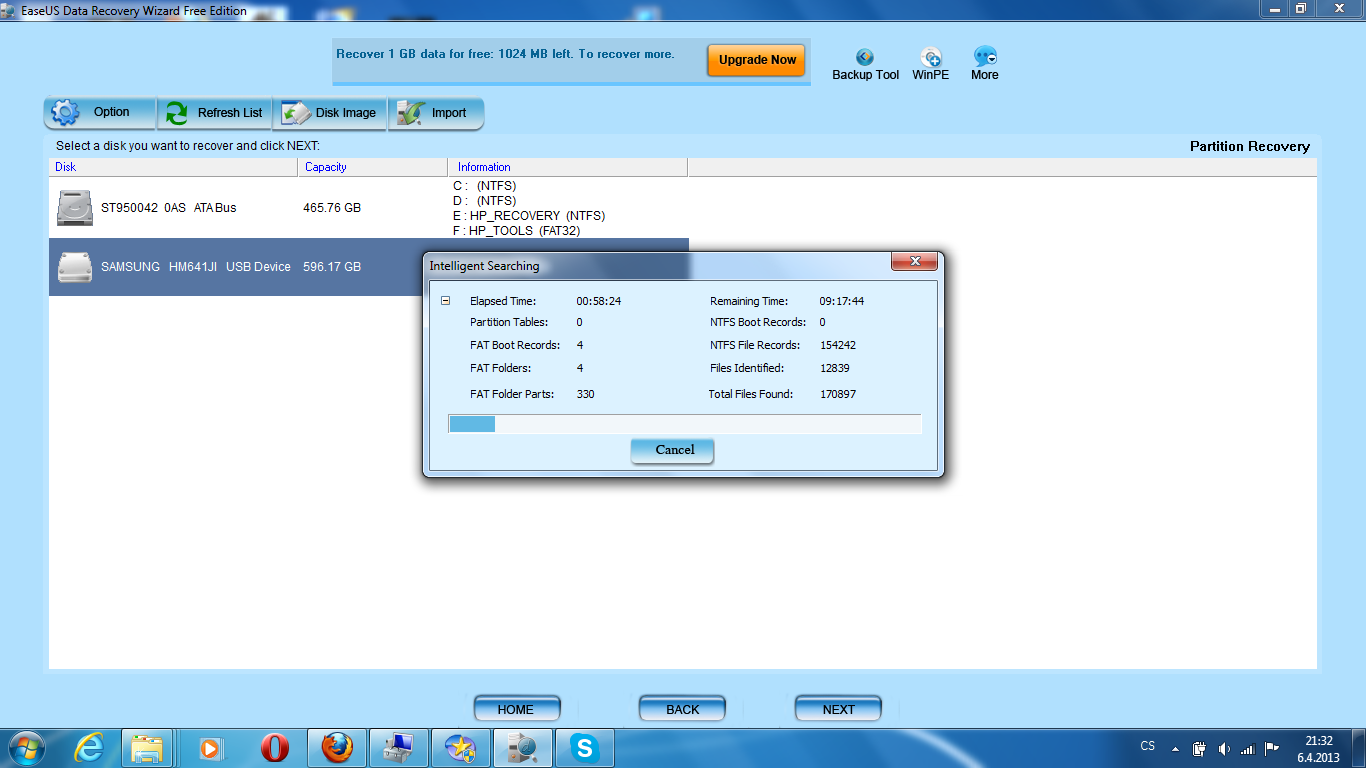Click the E : HP_RECOVERY (NTFS) partition text
1366x768 pixels.
click(529, 216)
